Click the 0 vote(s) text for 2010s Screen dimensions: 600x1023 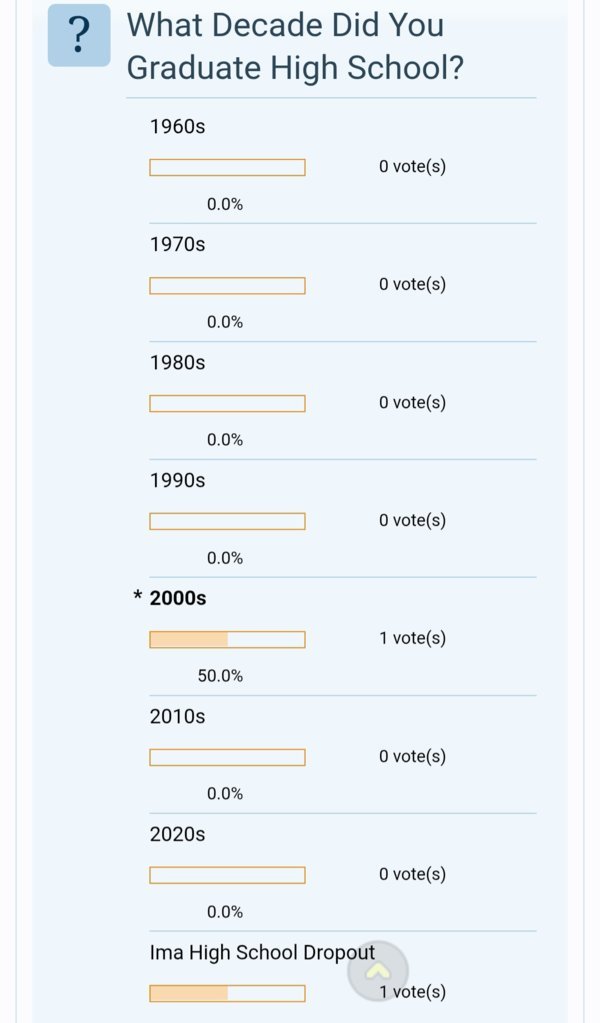413,756
